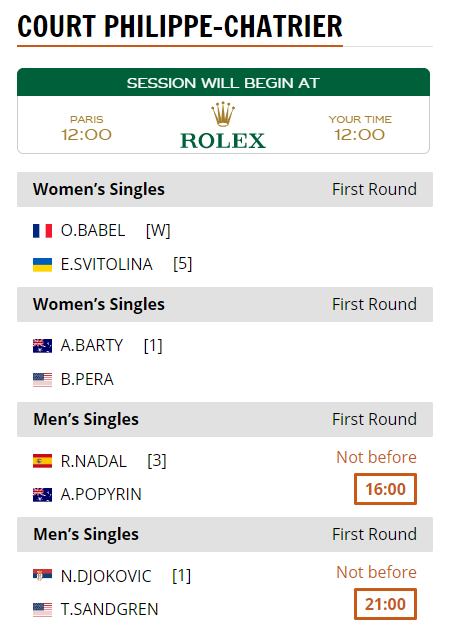Select A.BARTY player name
Image resolution: width=459 pixels, height=643 pixels.
point(92,346)
